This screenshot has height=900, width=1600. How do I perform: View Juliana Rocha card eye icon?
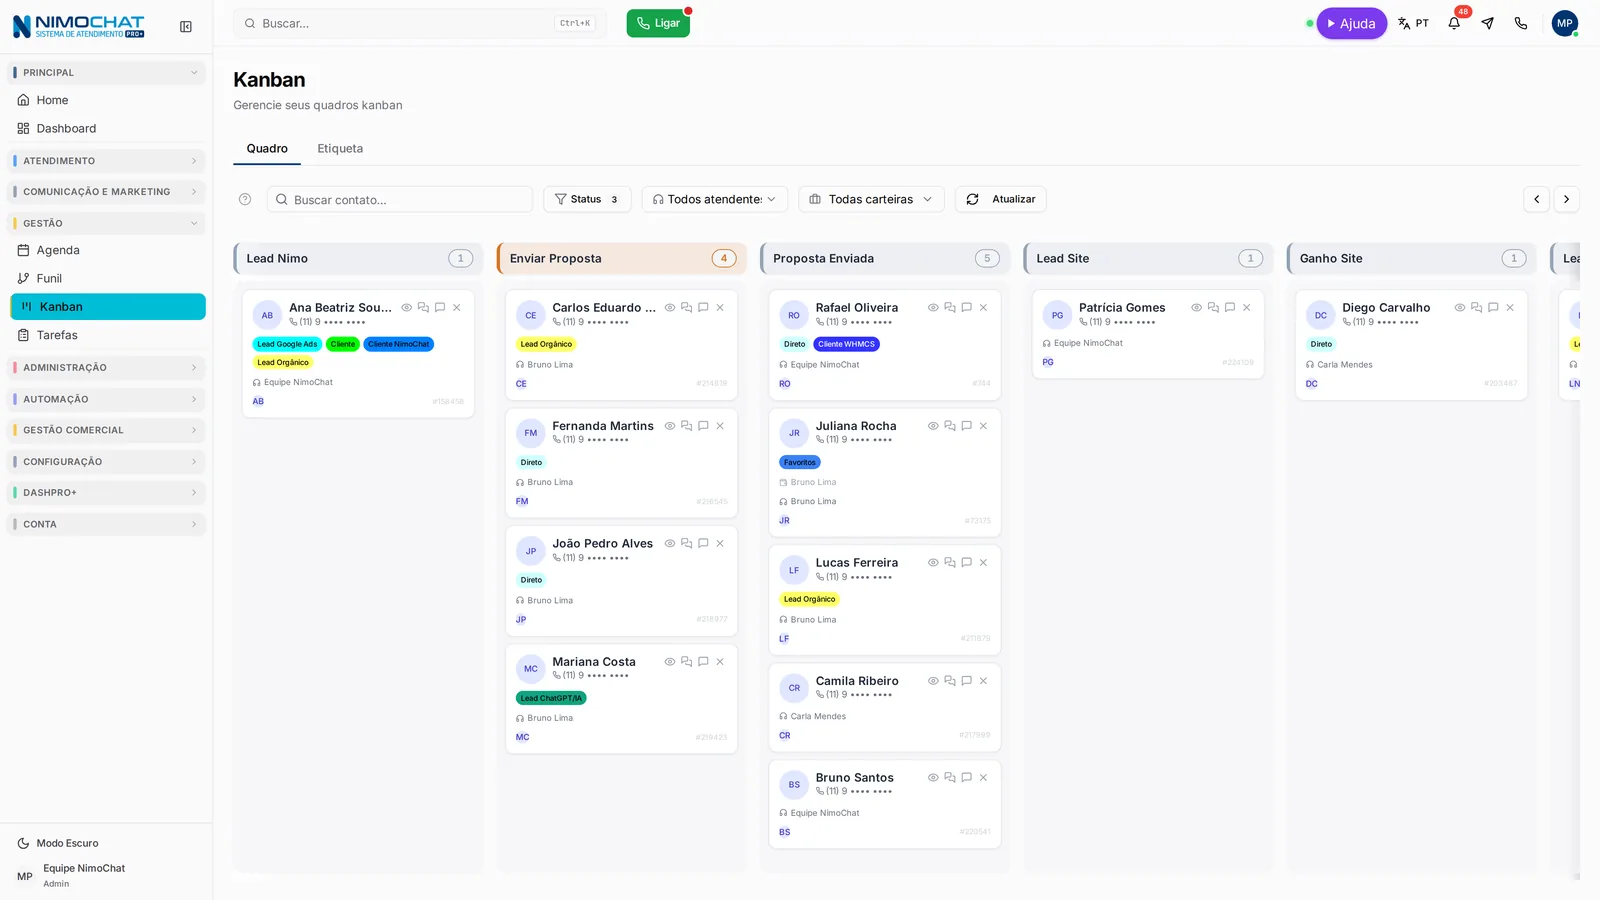[933, 426]
